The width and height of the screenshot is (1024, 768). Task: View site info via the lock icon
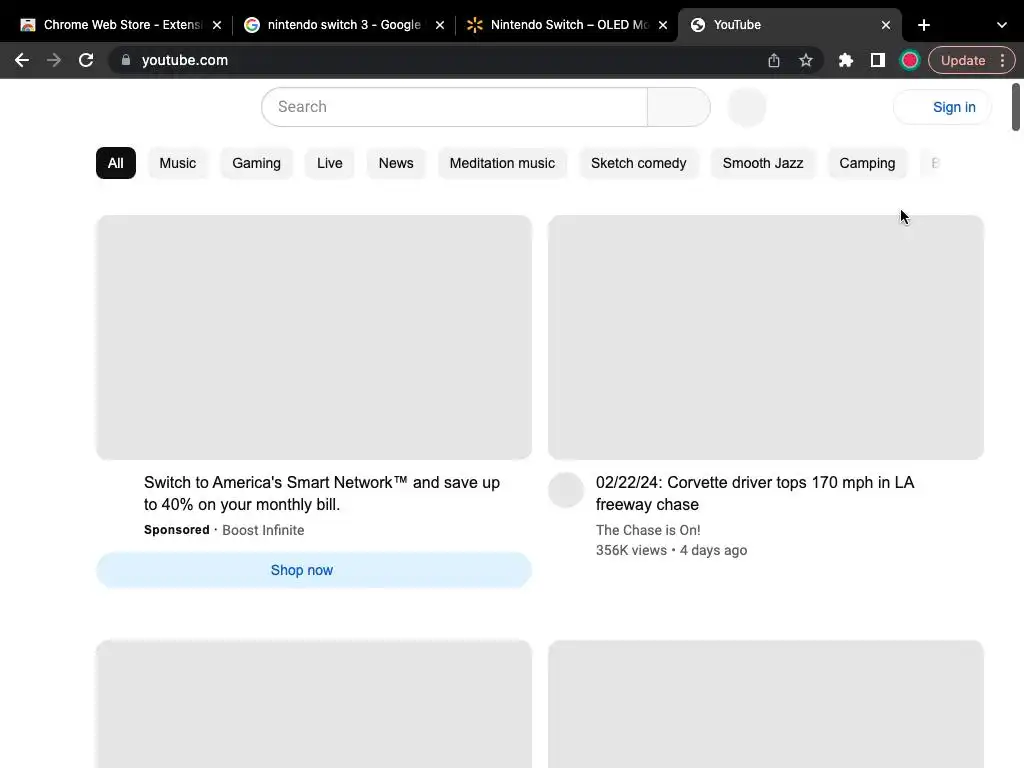[x=126, y=60]
